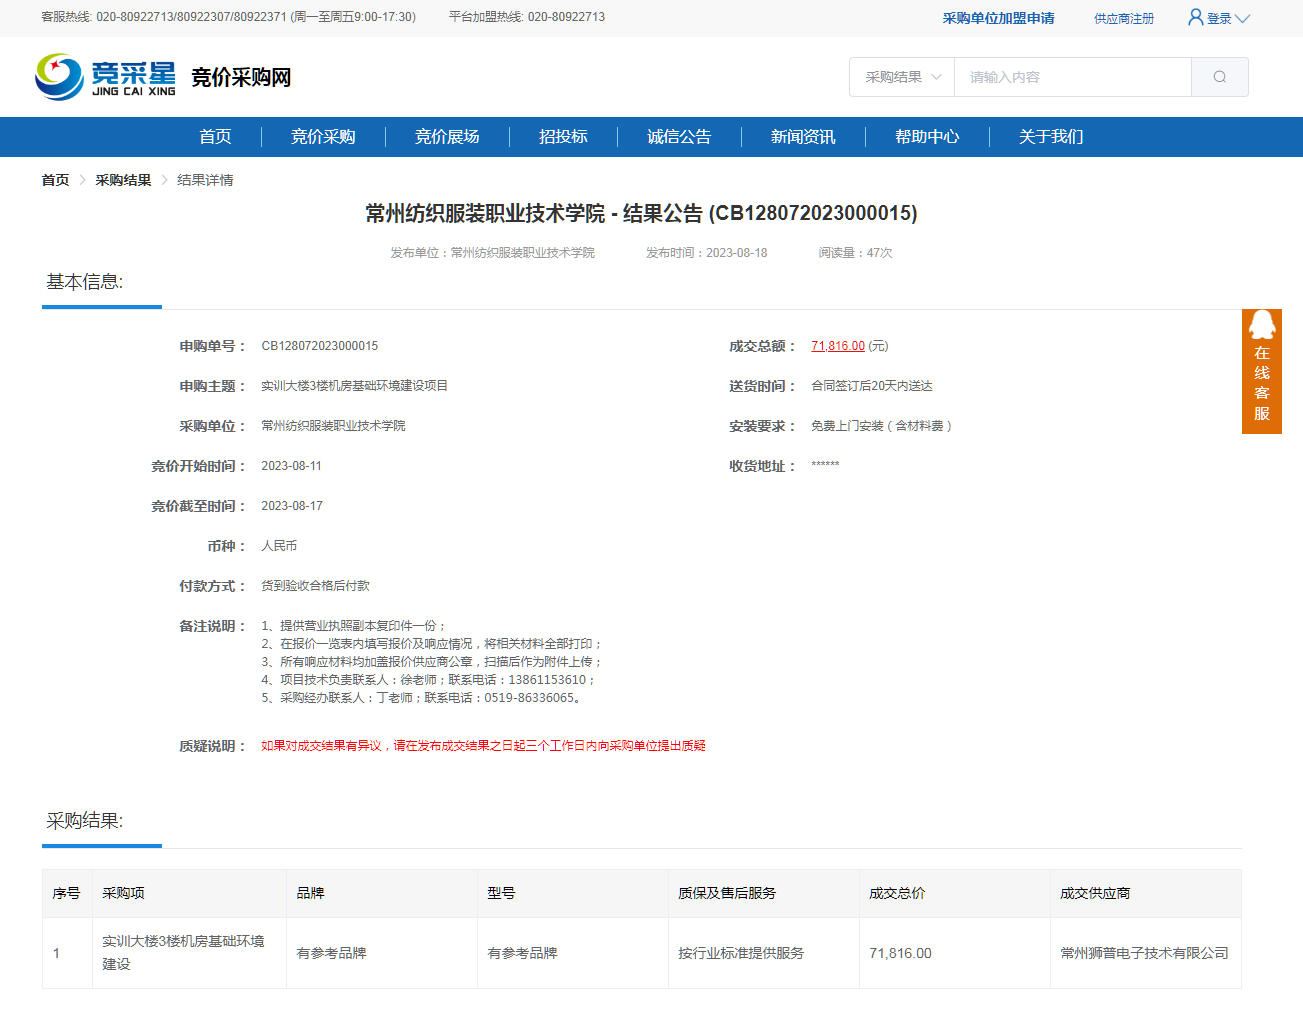The height and width of the screenshot is (1026, 1303).
Task: Click the 竞采星 logo
Action: (105, 77)
